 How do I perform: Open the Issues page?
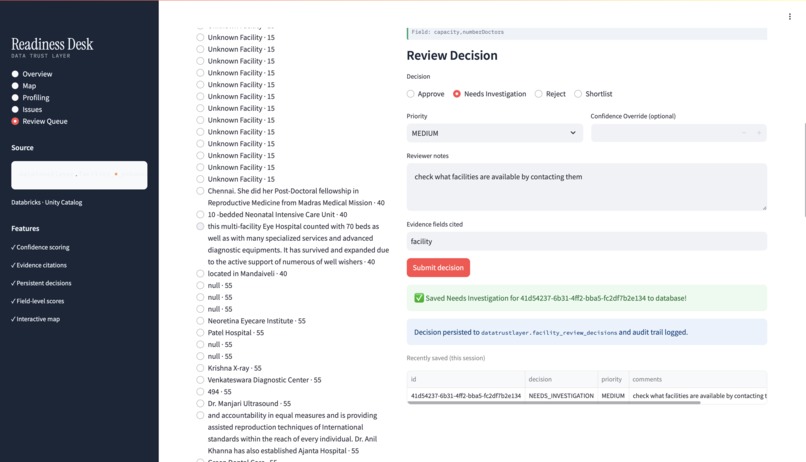27,109
